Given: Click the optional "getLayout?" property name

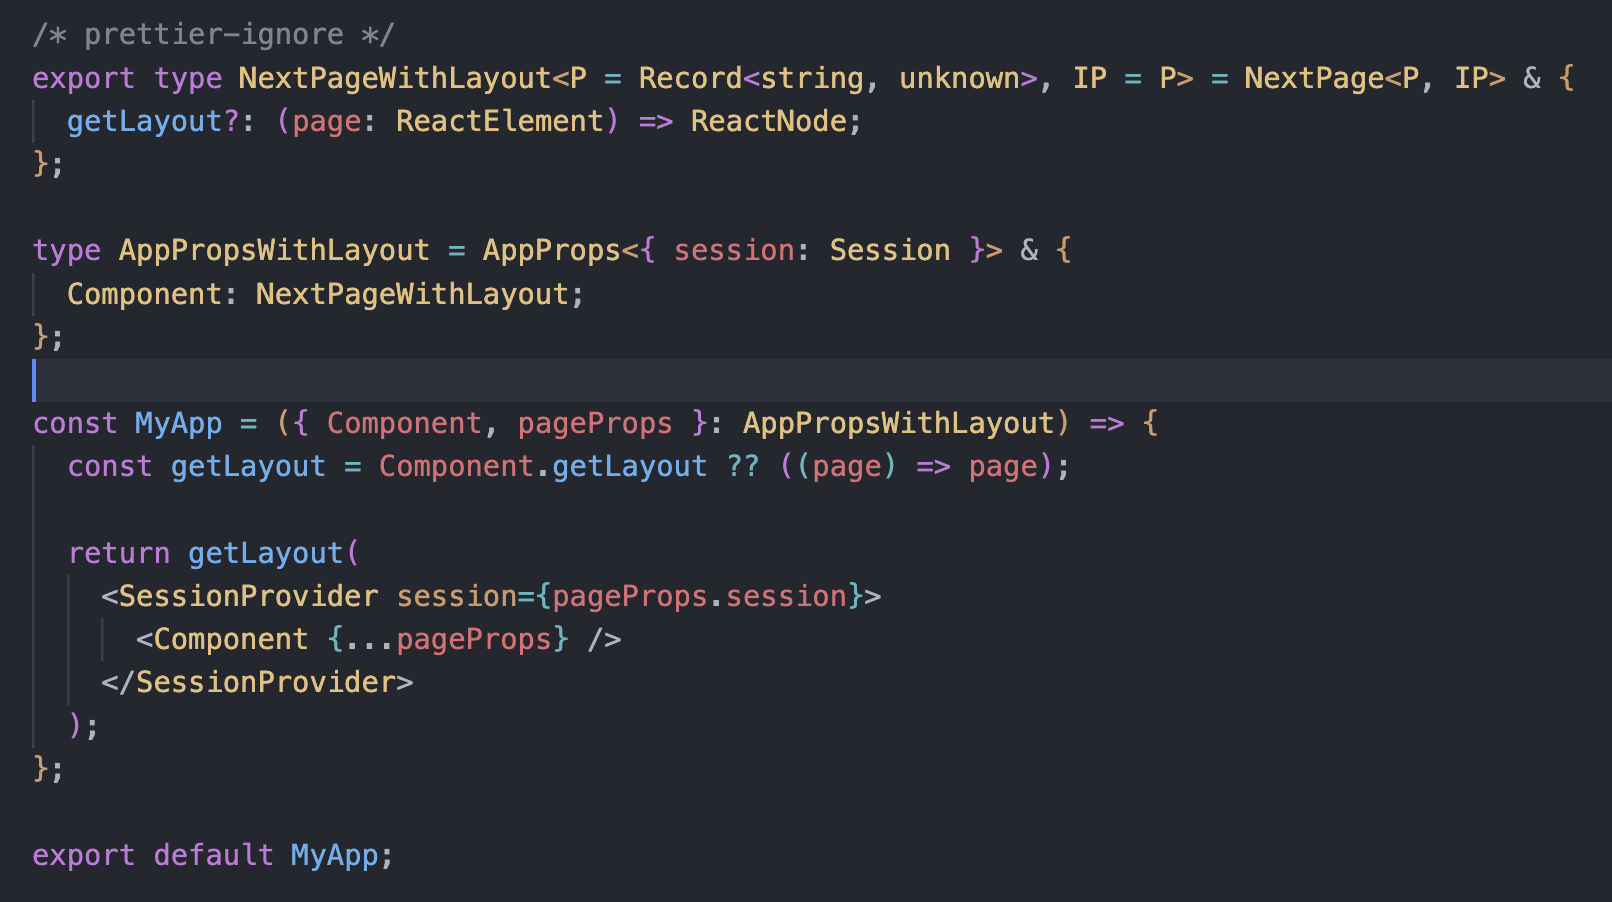Looking at the screenshot, I should coord(153,121).
